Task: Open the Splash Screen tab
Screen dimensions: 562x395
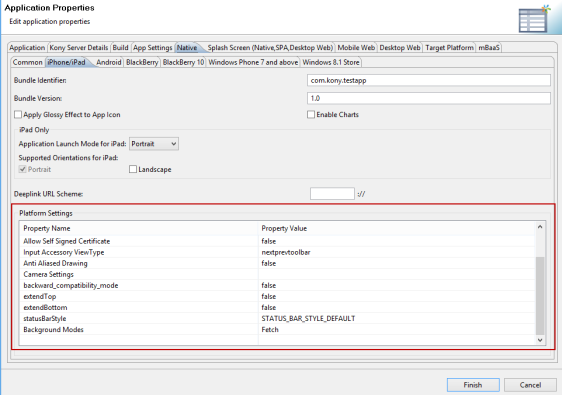Action: (x=270, y=48)
